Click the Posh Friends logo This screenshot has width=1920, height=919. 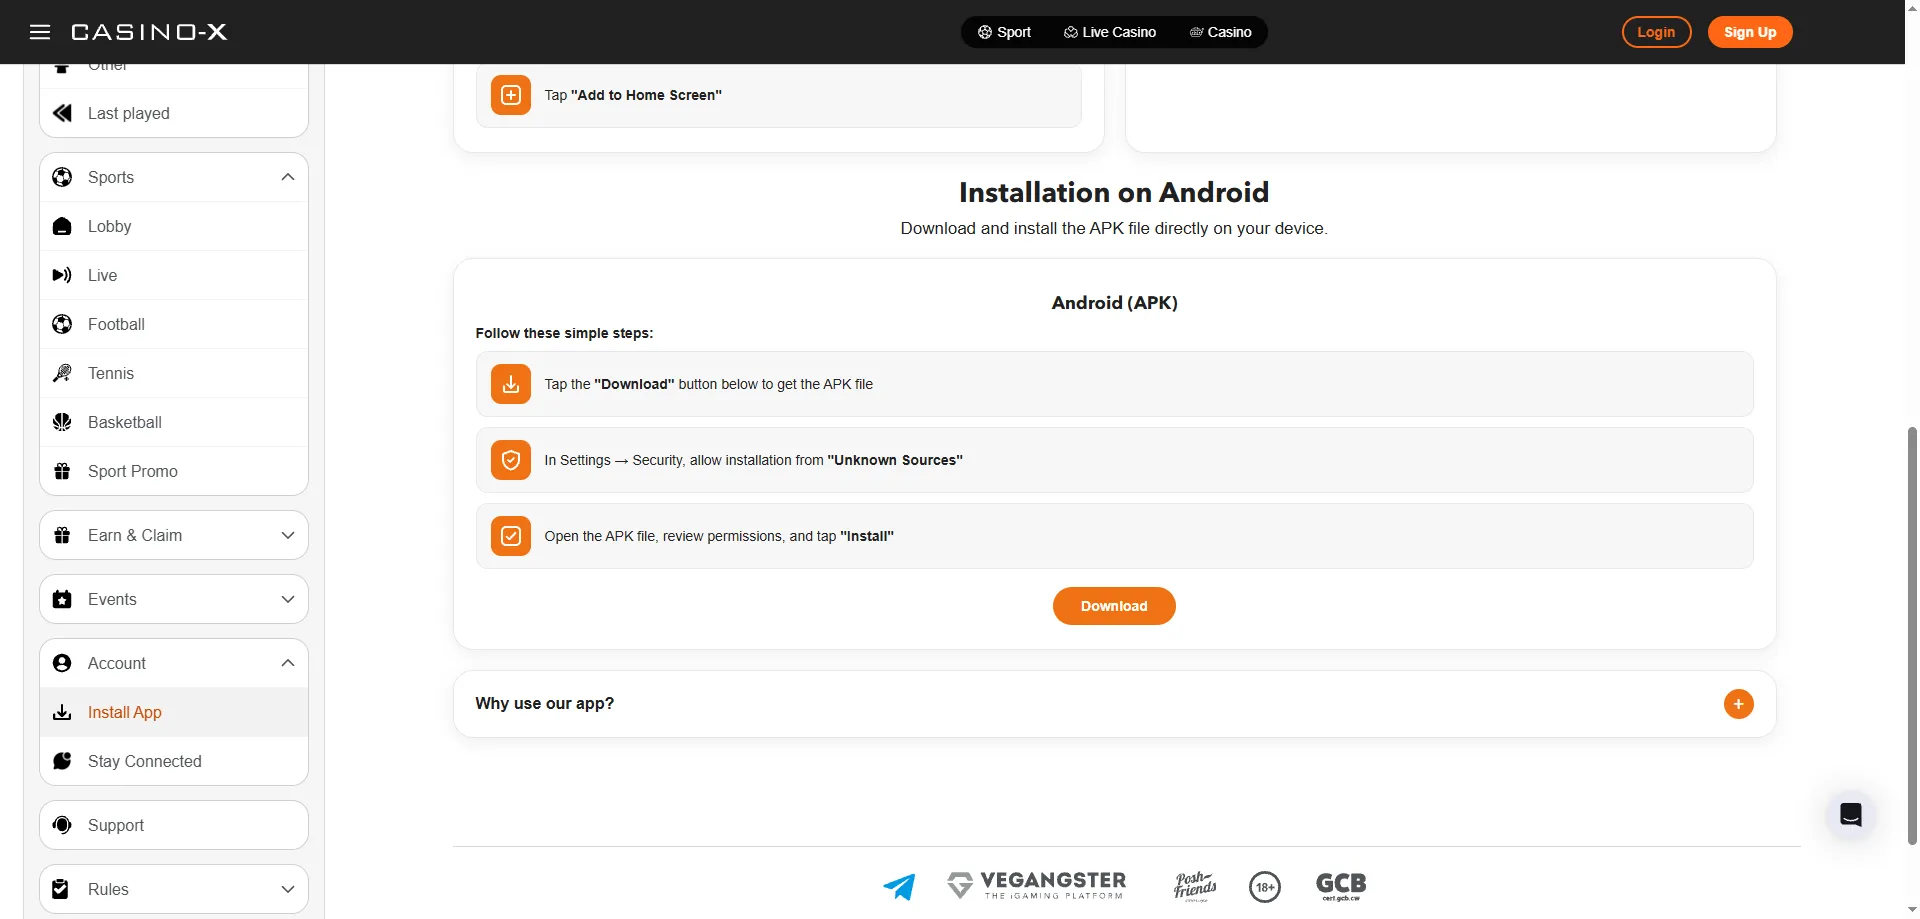(x=1195, y=886)
